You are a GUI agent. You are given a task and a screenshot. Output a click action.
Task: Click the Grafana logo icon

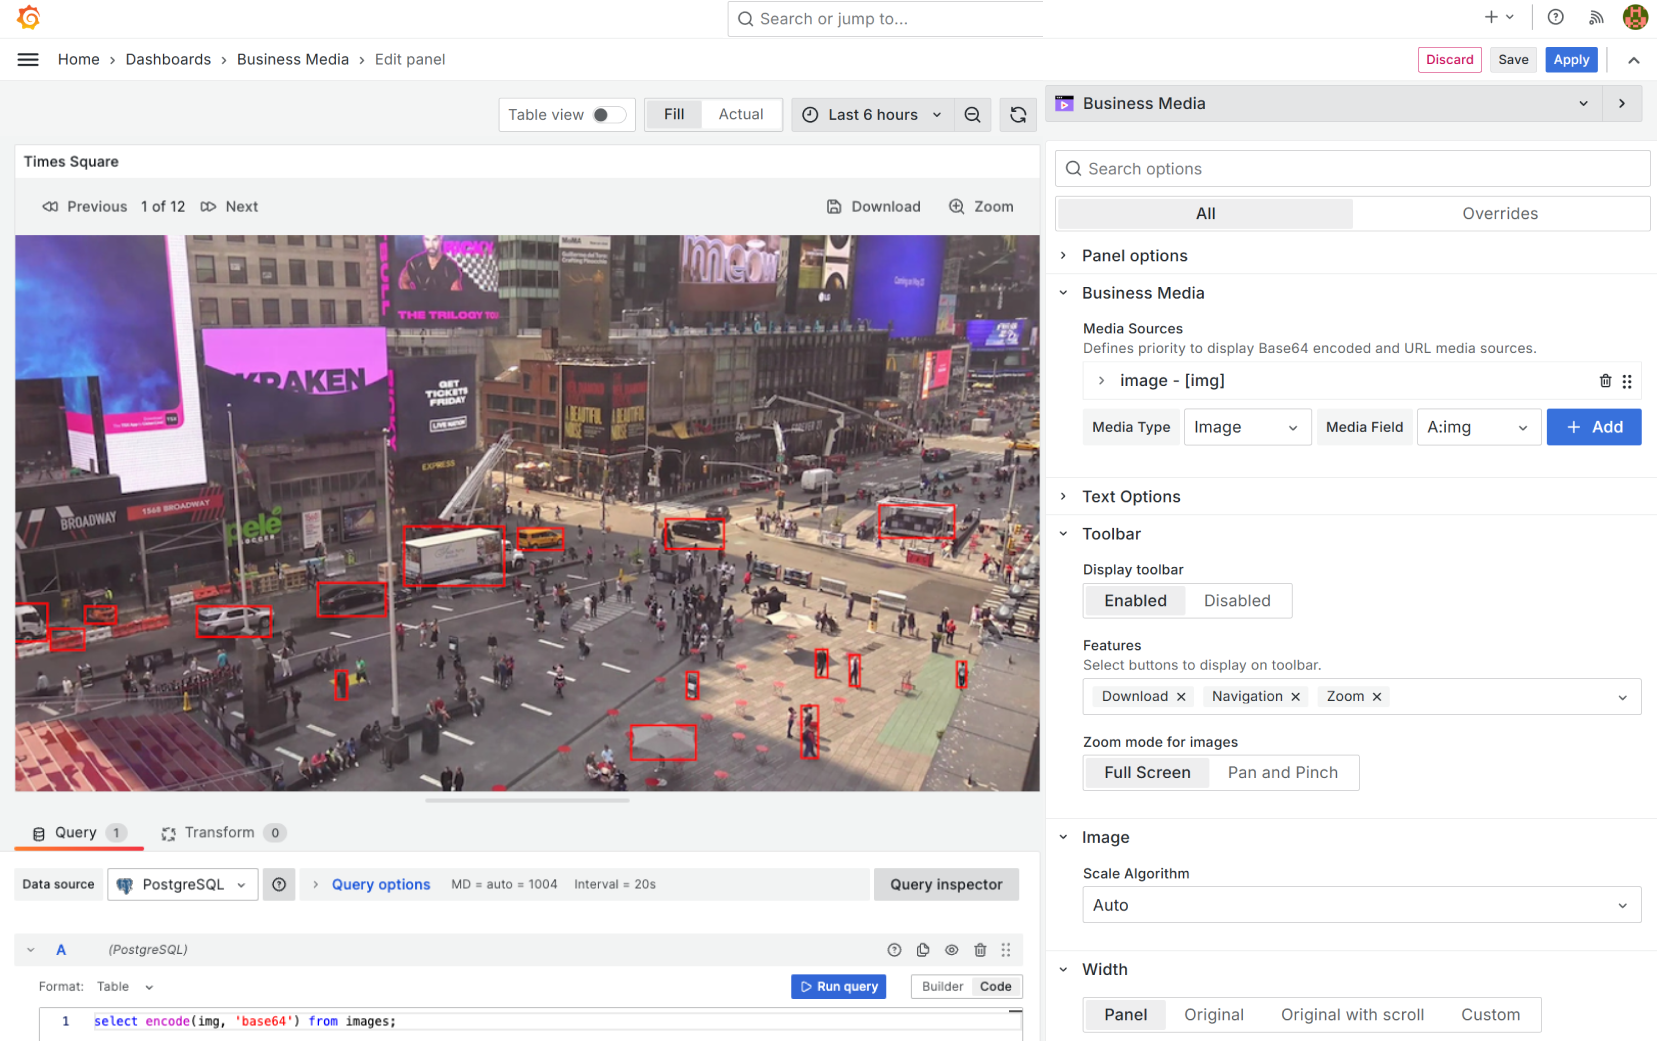(x=28, y=18)
